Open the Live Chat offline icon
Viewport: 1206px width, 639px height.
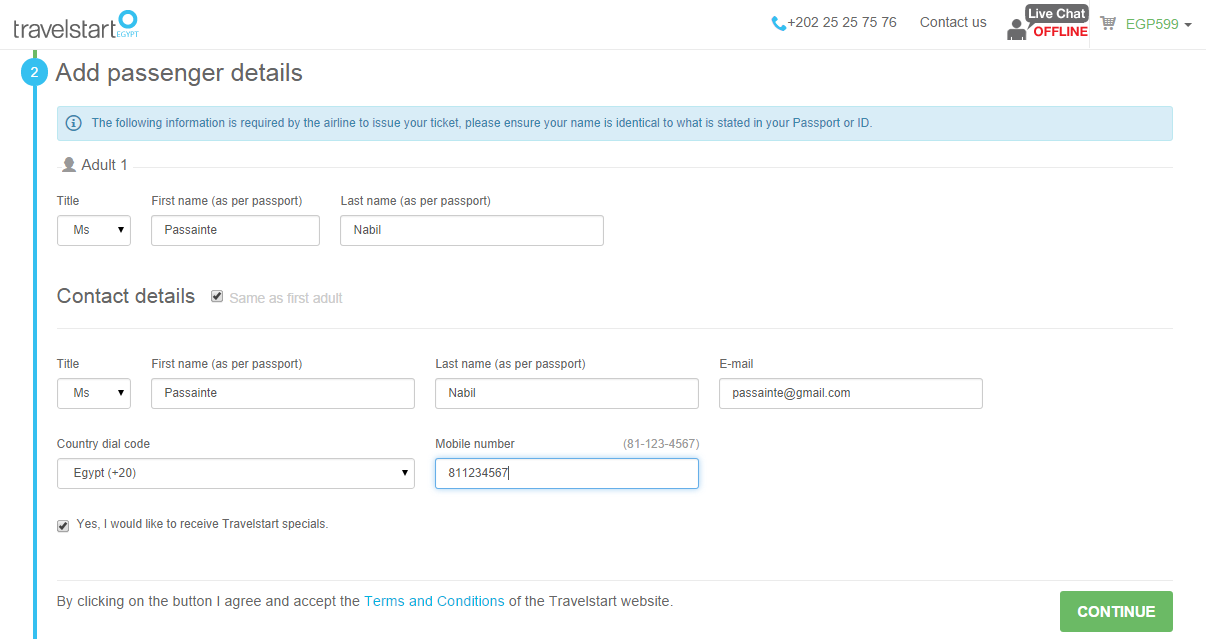coord(1047,23)
